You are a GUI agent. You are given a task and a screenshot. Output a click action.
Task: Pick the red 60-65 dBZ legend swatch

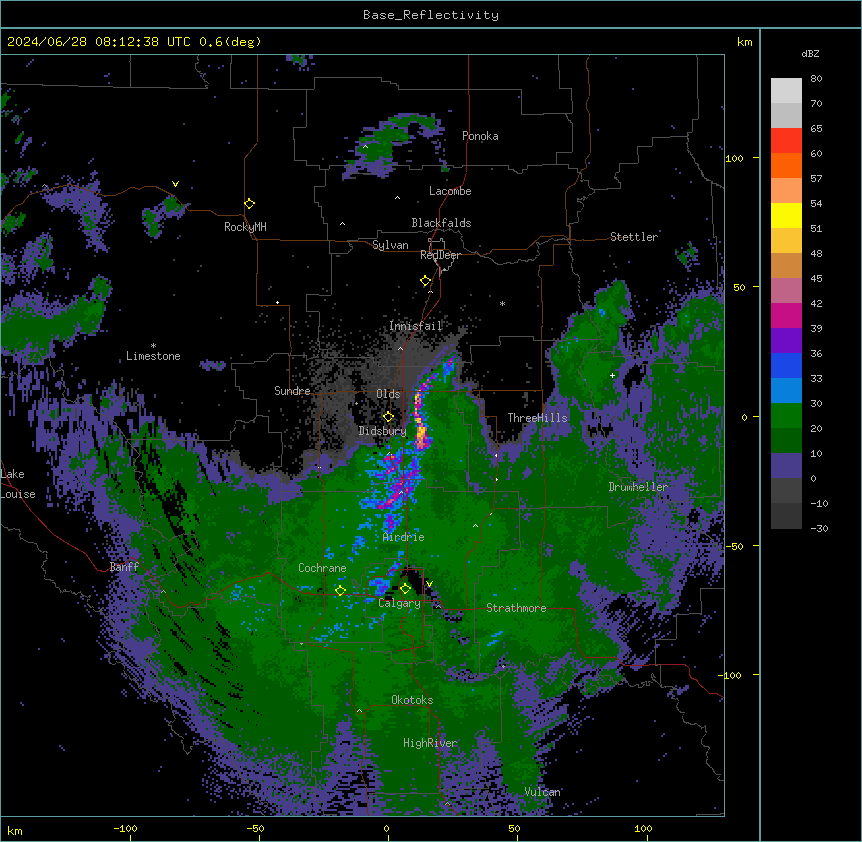tap(786, 141)
